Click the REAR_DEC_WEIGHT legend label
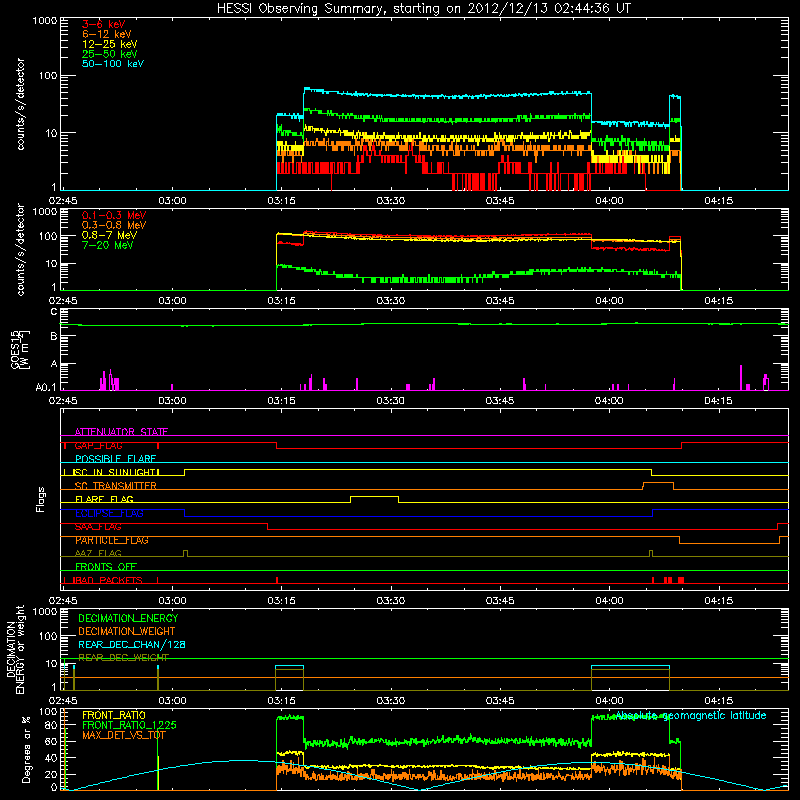 pos(123,658)
